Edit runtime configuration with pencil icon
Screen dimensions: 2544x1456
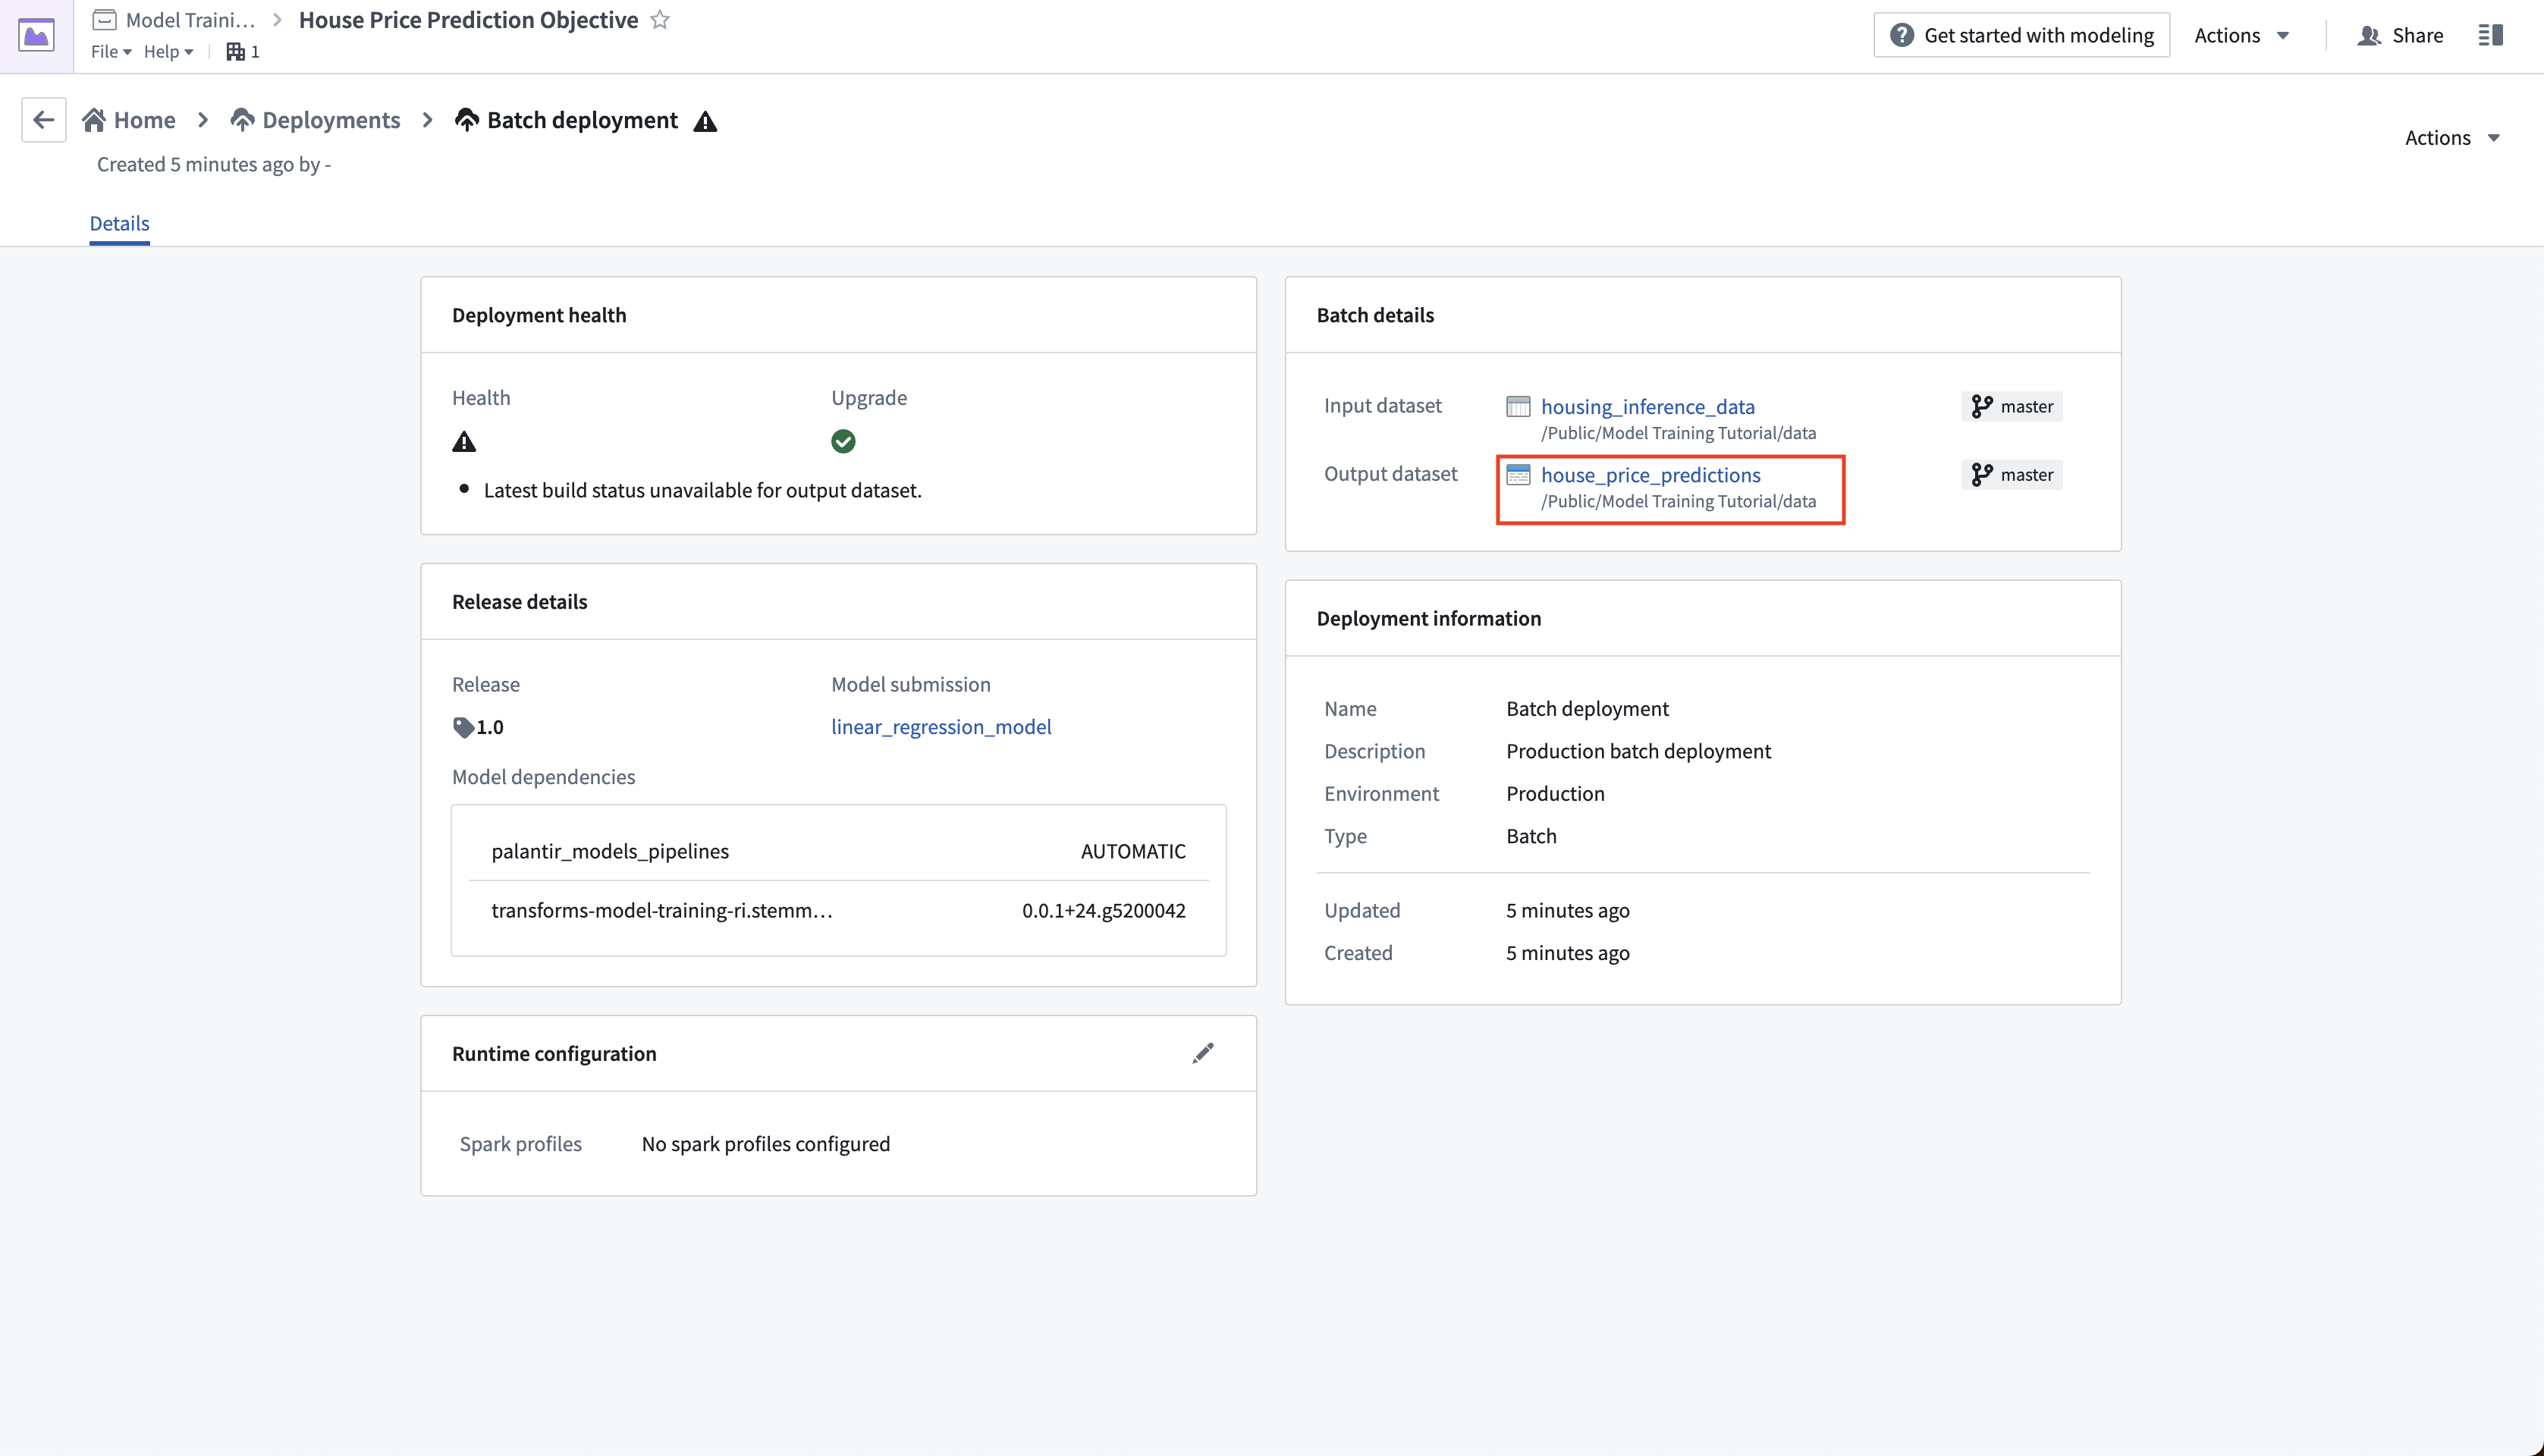point(1203,1053)
